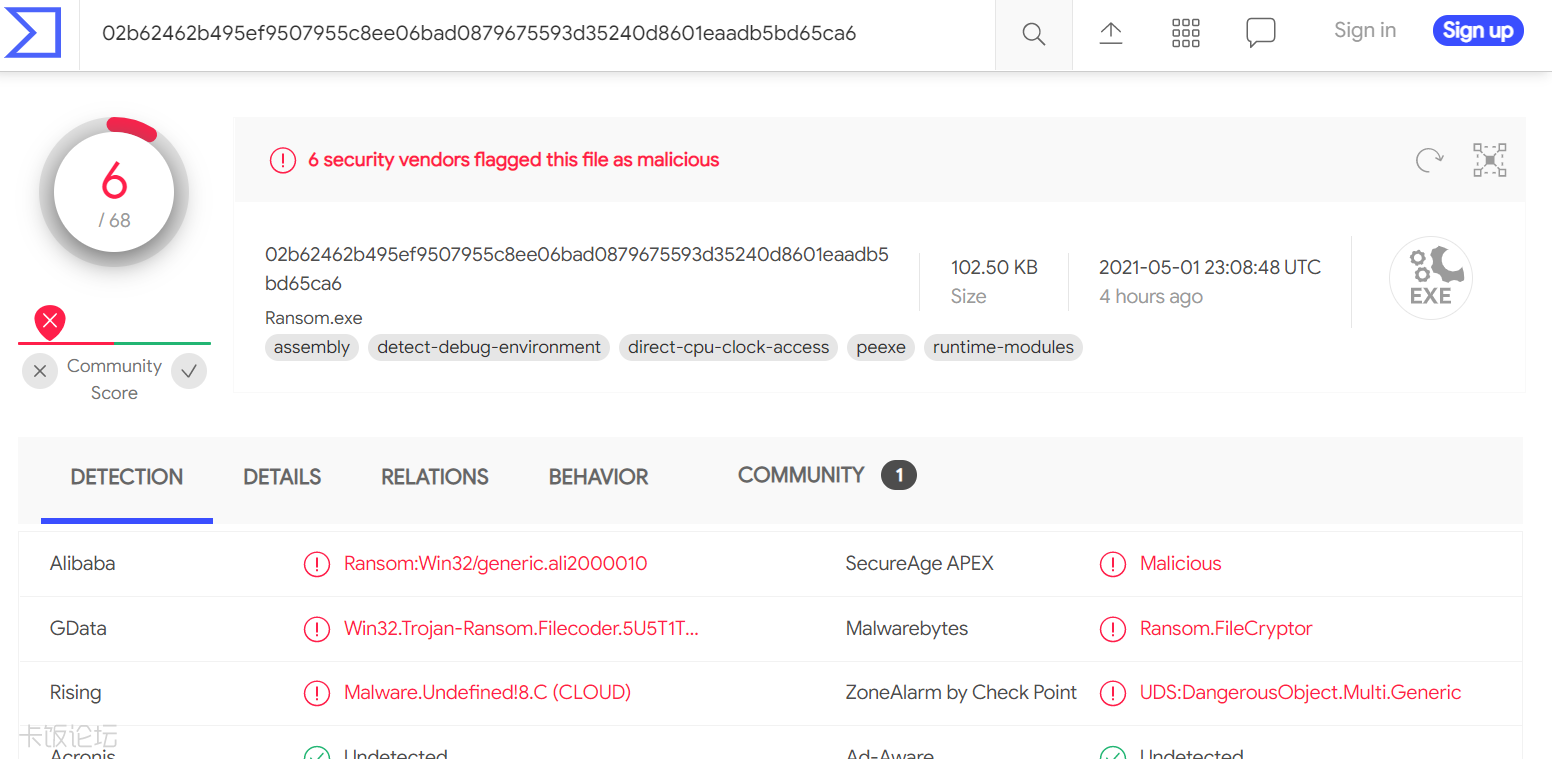This screenshot has height=759, width=1552.
Task: Click the comment speech bubble icon
Action: (x=1260, y=33)
